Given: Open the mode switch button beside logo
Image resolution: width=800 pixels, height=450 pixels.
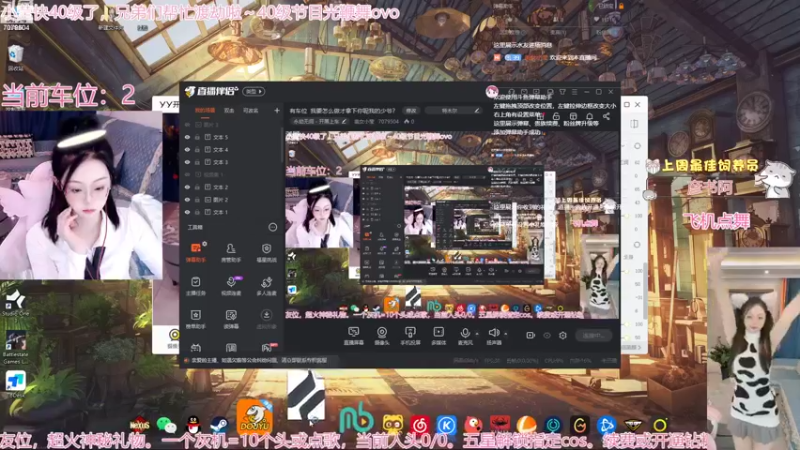Looking at the screenshot, I should click(254, 92).
